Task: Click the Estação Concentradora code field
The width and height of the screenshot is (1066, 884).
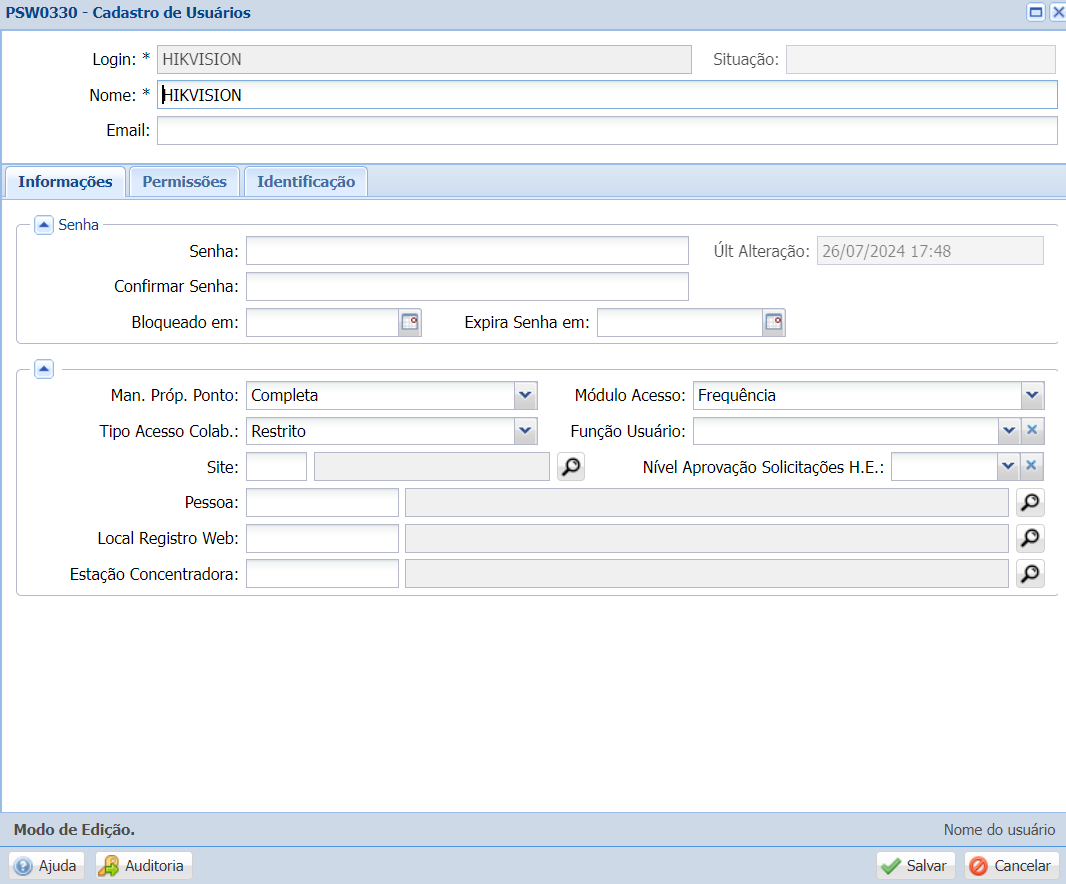Action: (x=322, y=574)
